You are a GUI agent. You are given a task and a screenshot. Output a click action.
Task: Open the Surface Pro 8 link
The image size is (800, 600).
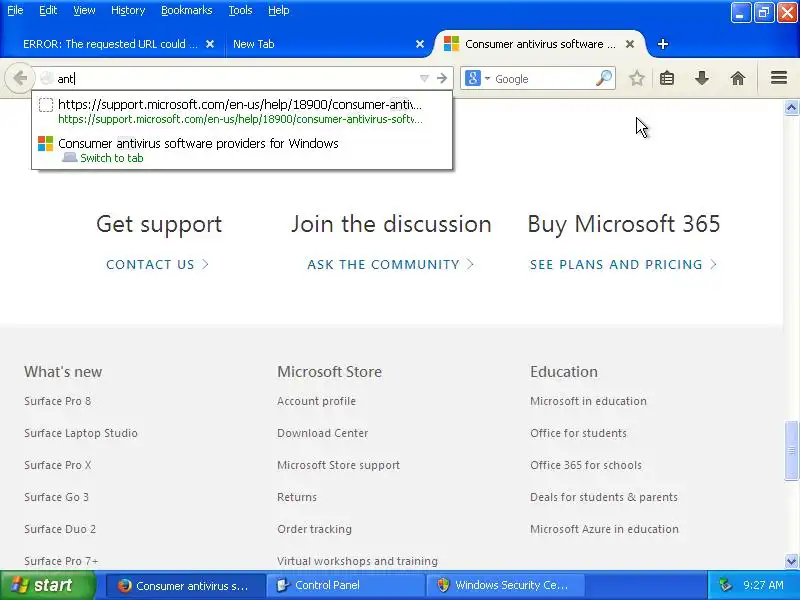tap(58, 401)
